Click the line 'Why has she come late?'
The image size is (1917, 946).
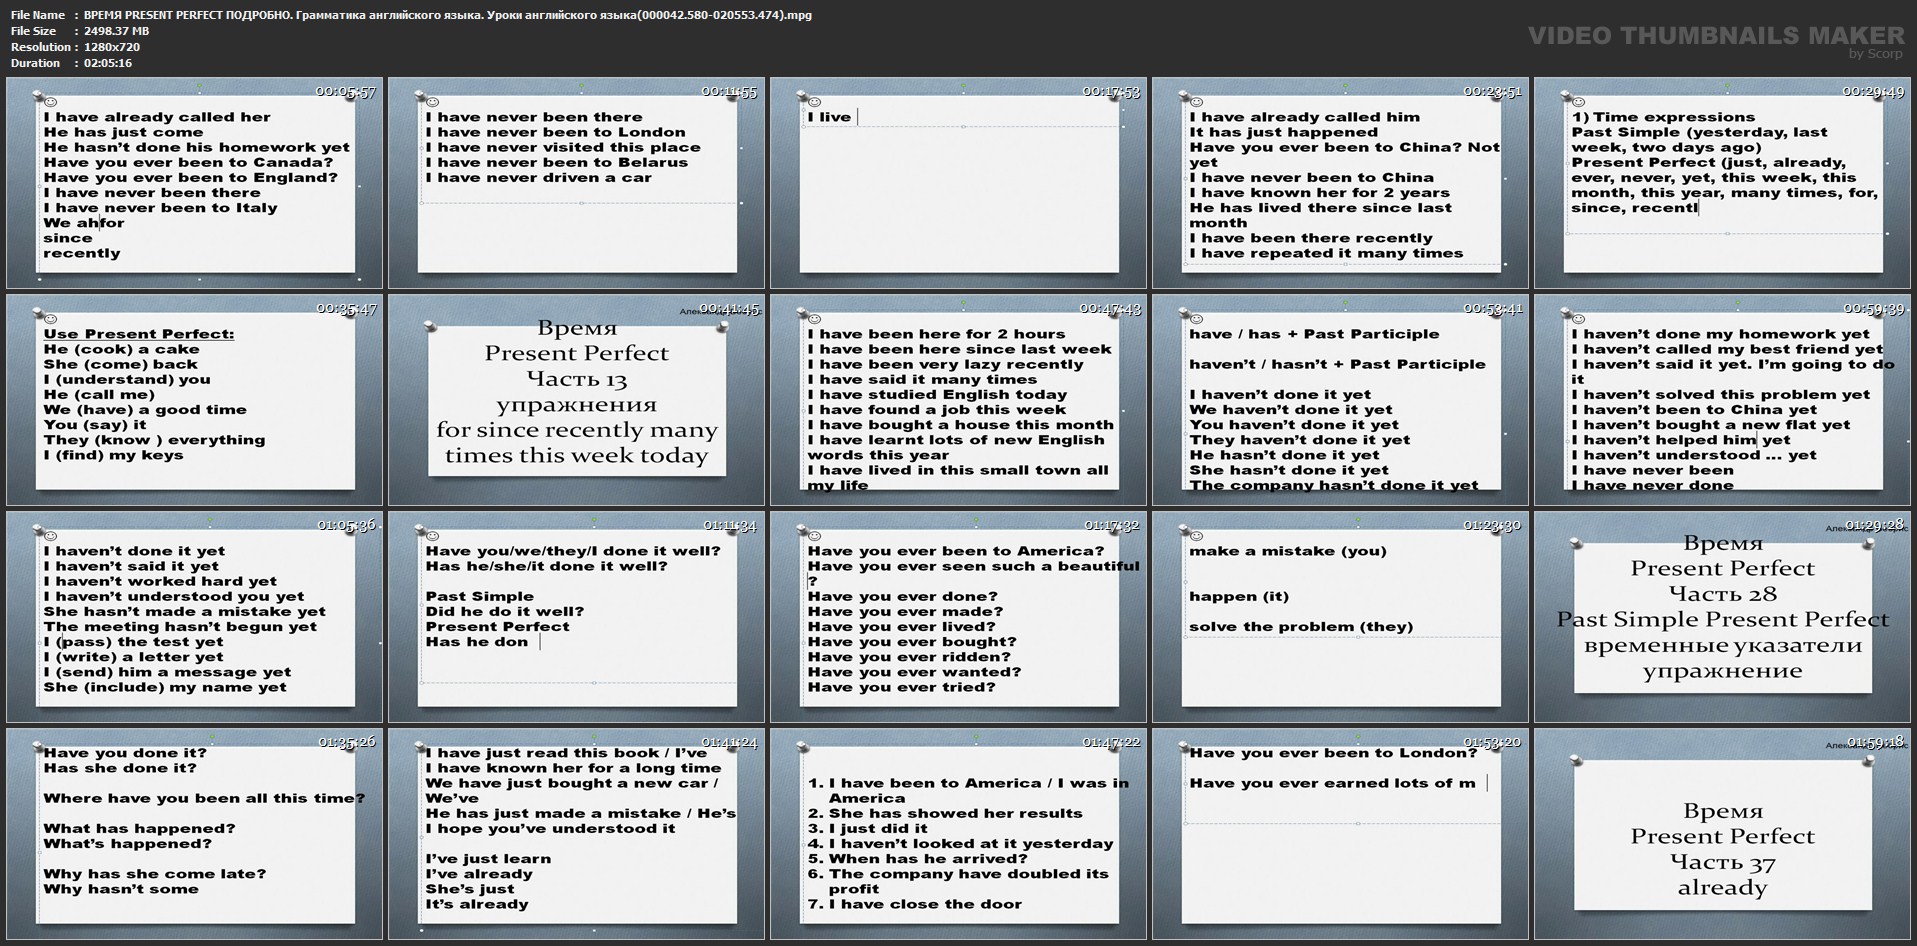click(x=155, y=874)
